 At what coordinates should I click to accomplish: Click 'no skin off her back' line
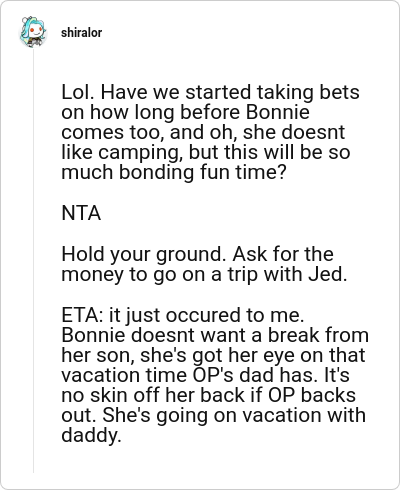(x=208, y=395)
